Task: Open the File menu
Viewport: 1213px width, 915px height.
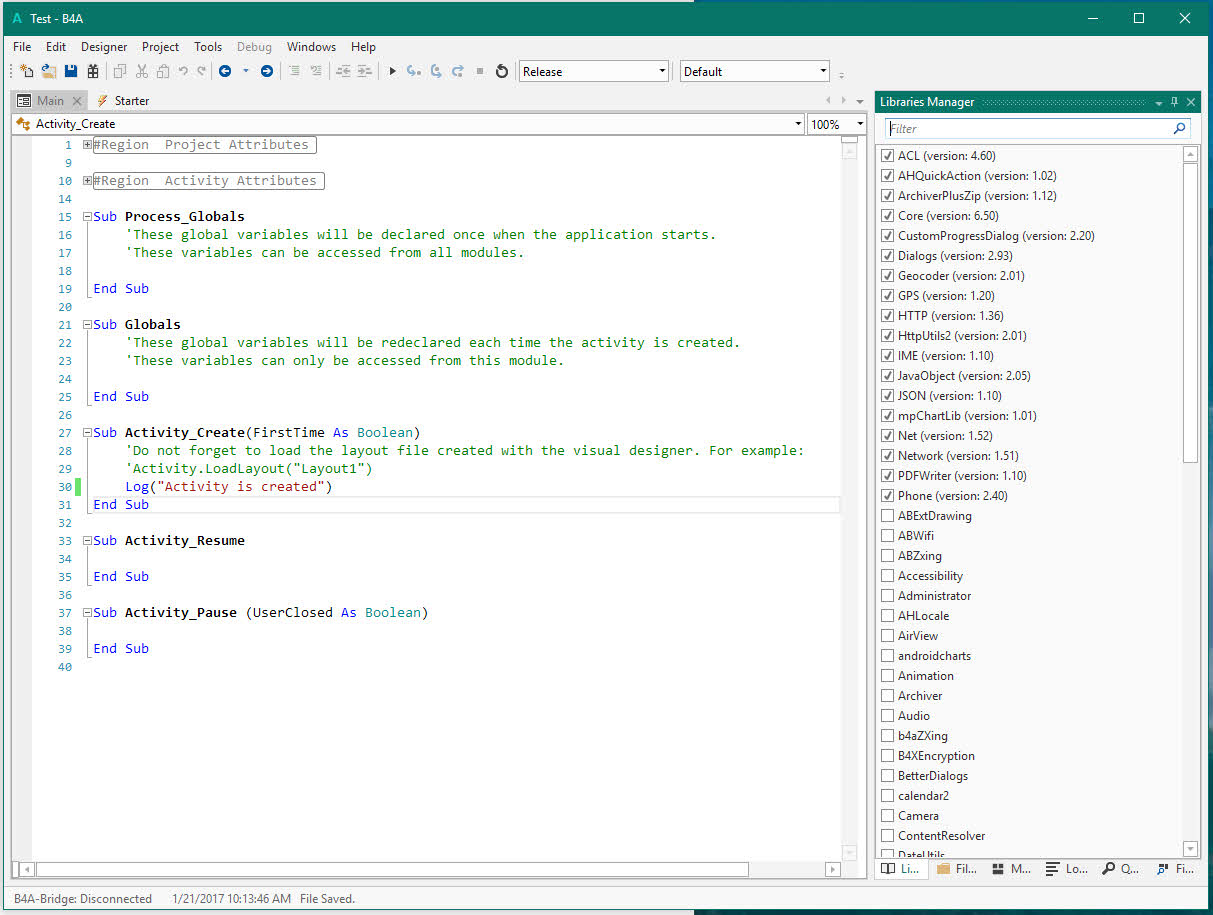Action: pyautogui.click(x=22, y=47)
